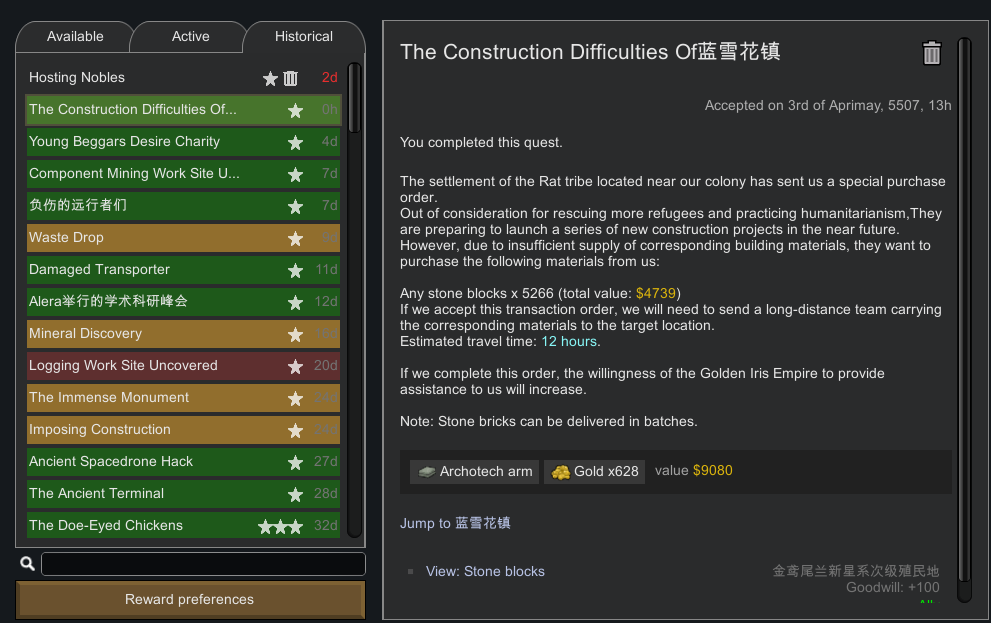Viewport: 991px width, 623px height.
Task: Select the Historical quests tab
Action: [304, 37]
